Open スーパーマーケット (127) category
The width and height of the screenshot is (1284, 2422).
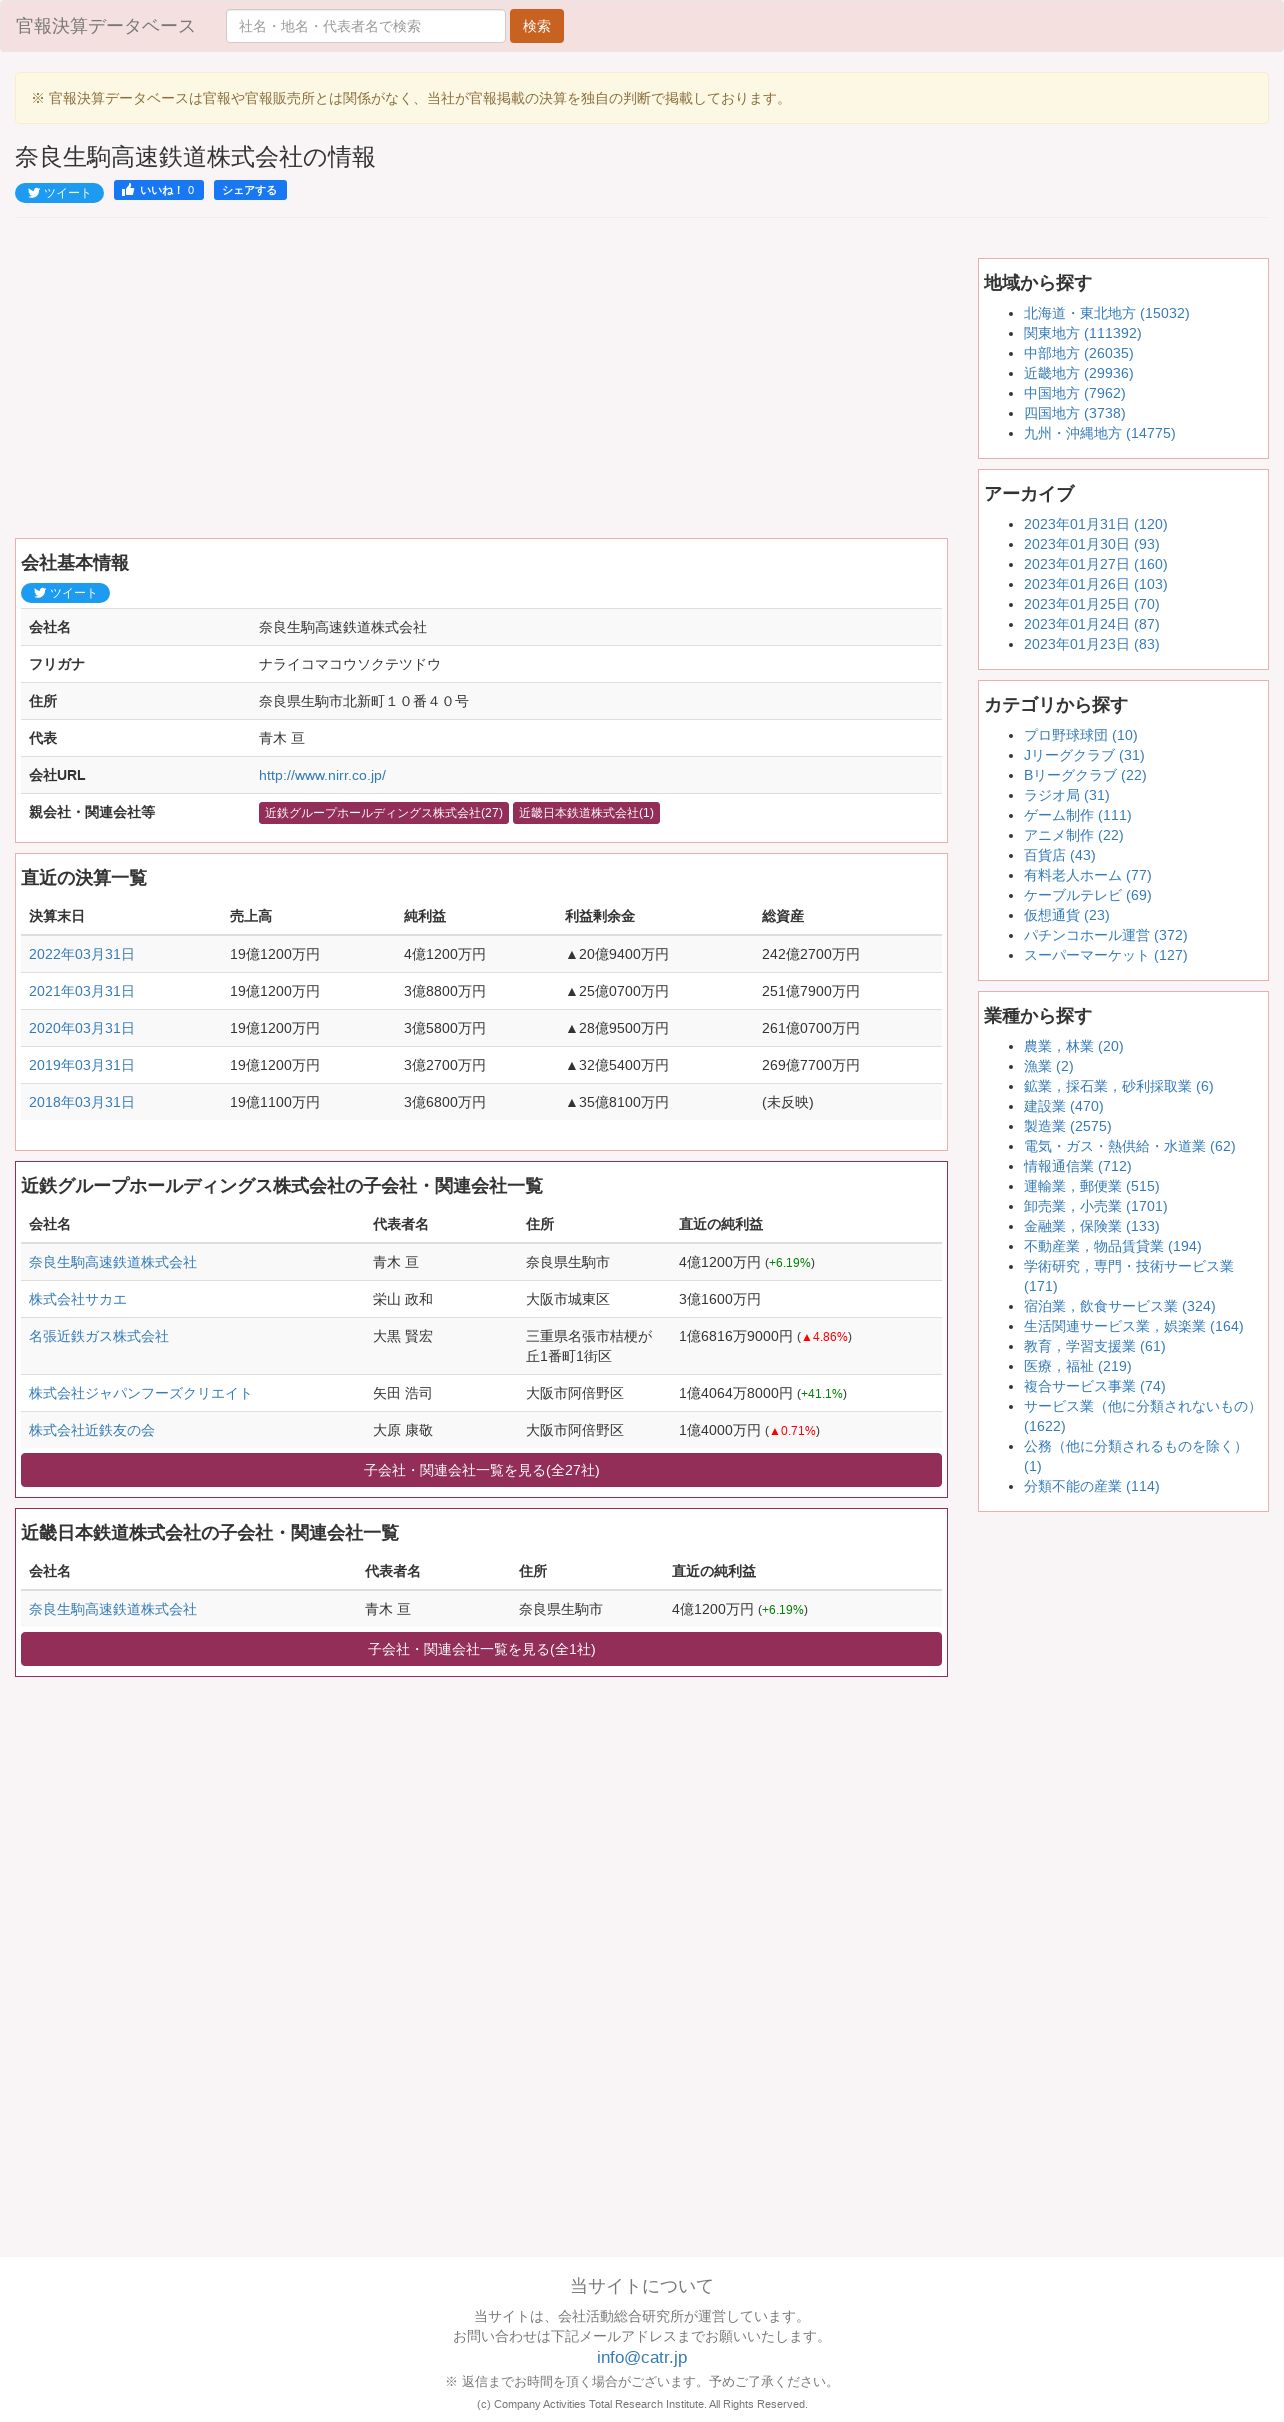click(x=1105, y=955)
